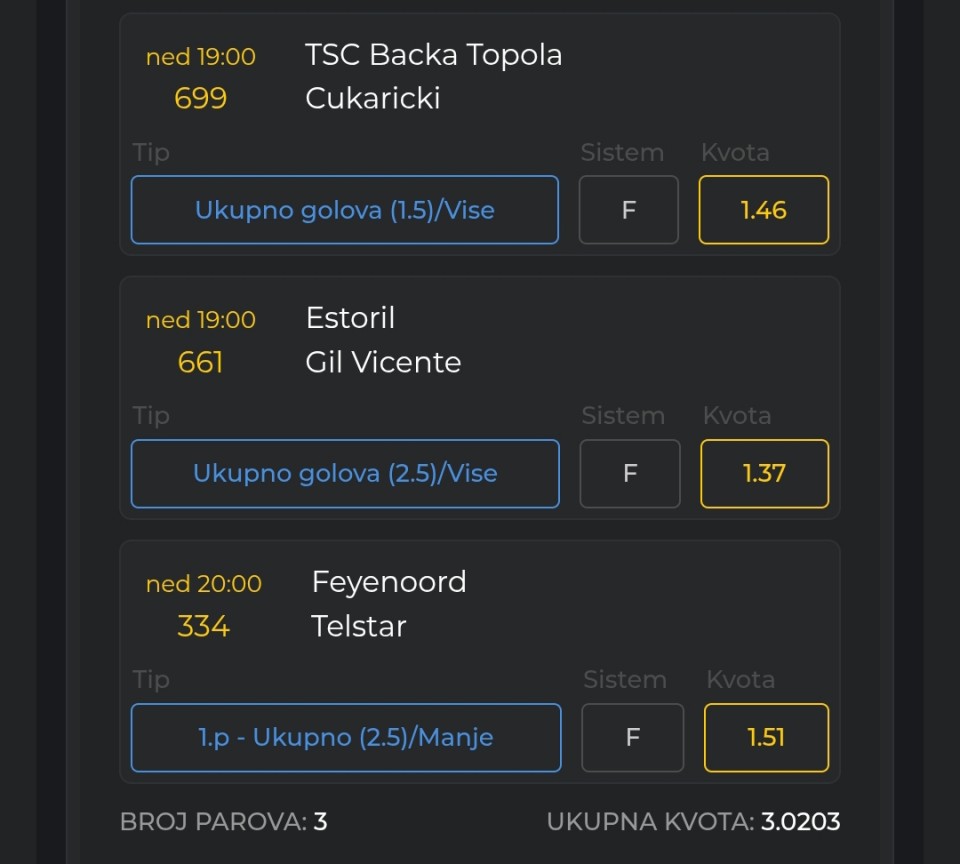Click match code 699
The height and width of the screenshot is (864, 960).
coord(200,98)
